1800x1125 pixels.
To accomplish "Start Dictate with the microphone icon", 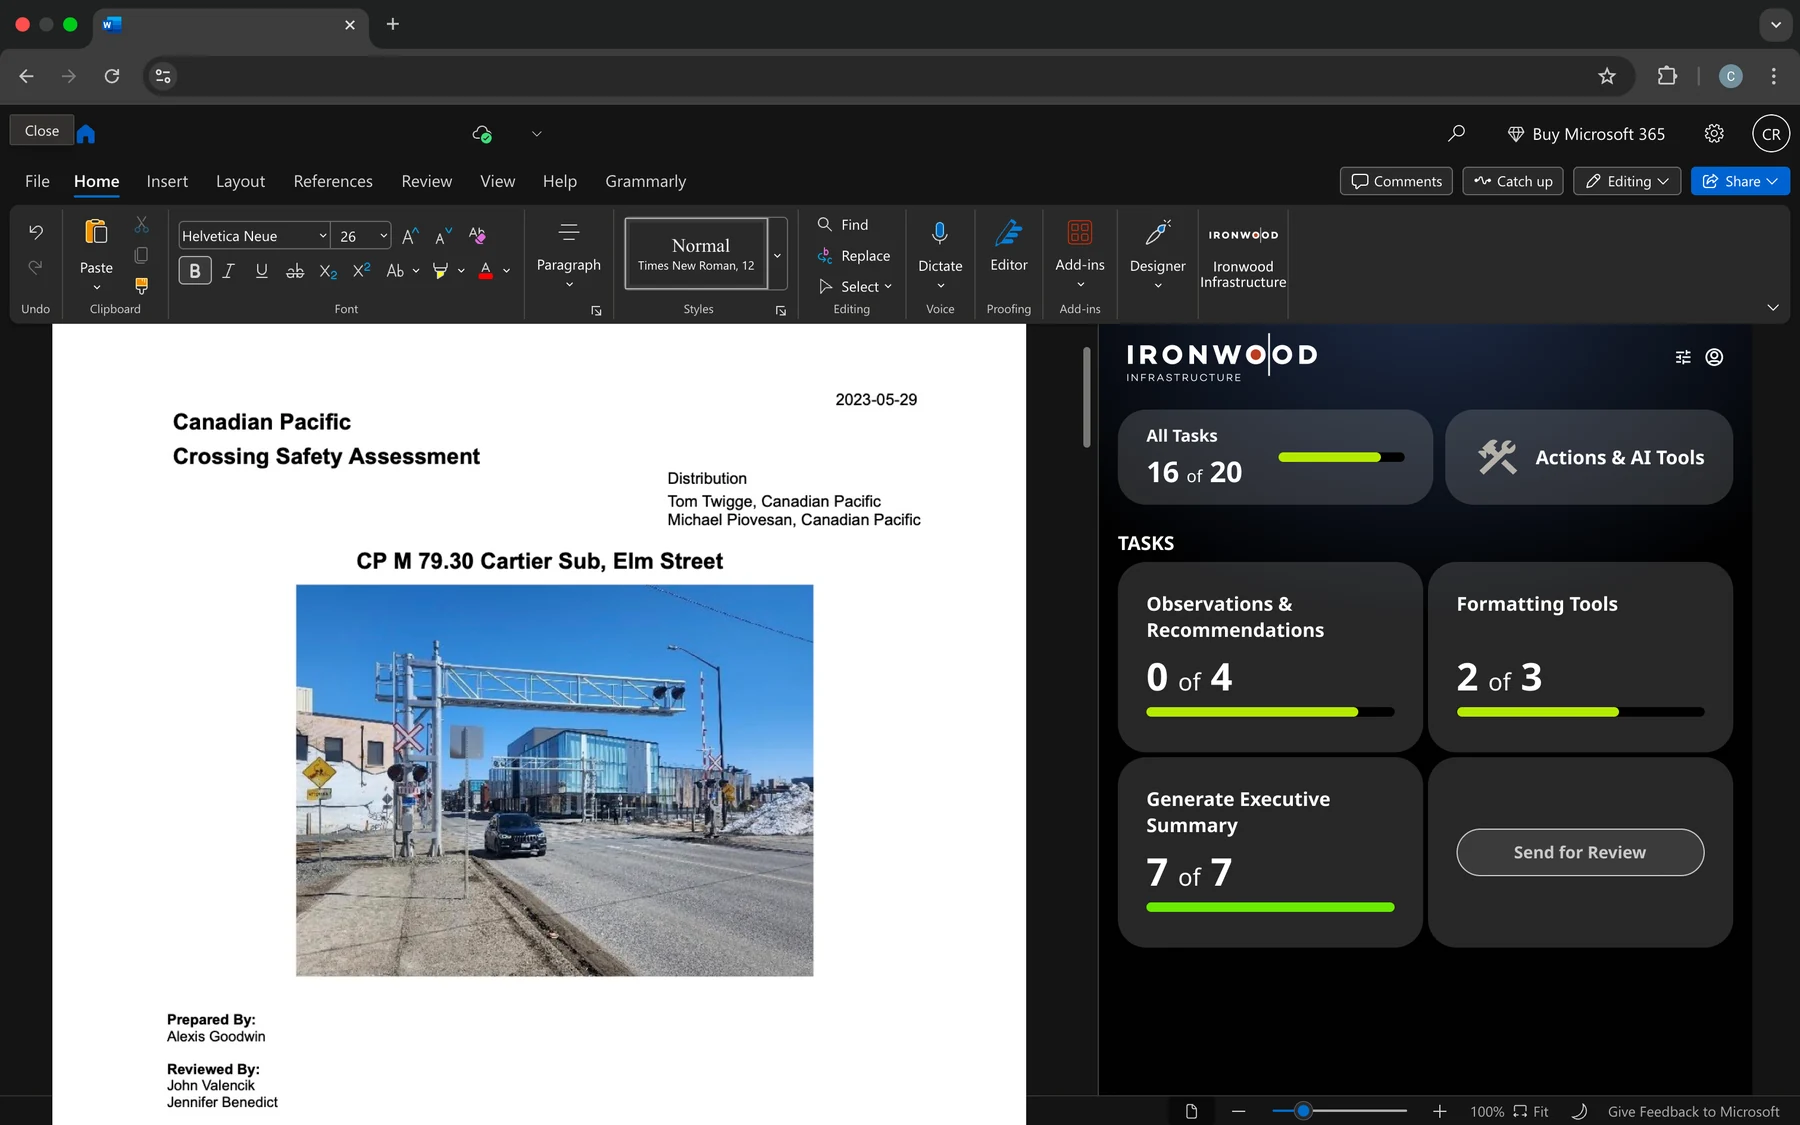I will pyautogui.click(x=940, y=233).
